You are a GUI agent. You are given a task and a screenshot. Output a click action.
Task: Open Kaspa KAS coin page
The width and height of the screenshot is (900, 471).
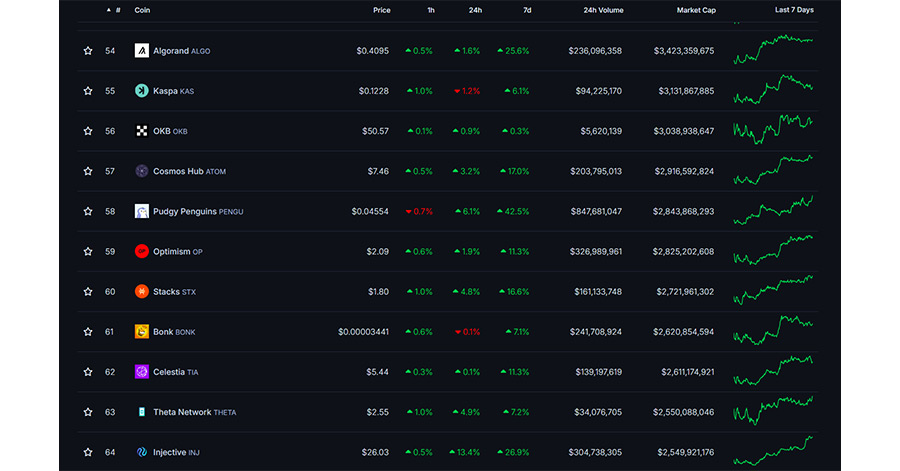173,91
